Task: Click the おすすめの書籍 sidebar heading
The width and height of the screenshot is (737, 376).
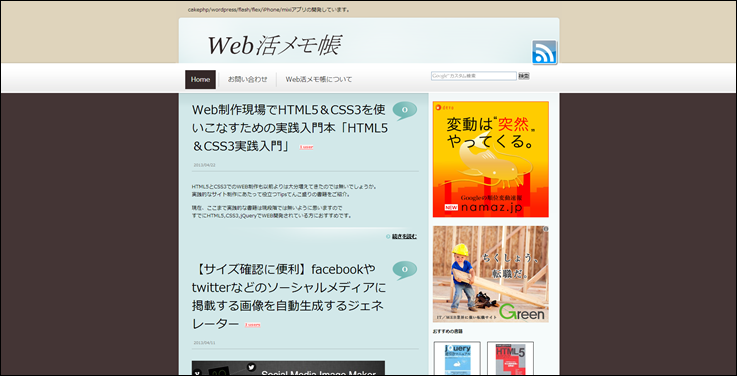Action: 447,331
